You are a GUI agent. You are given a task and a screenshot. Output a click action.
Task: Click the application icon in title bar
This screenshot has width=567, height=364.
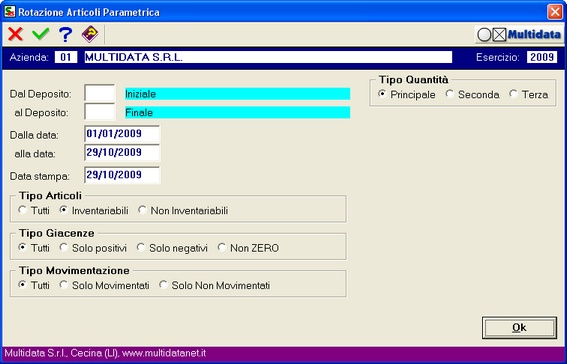point(10,12)
